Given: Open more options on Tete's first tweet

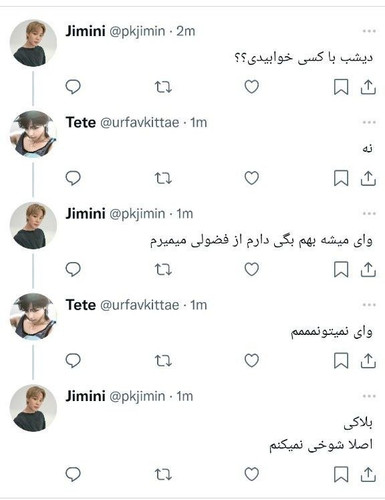Looking at the screenshot, I should [369, 122].
